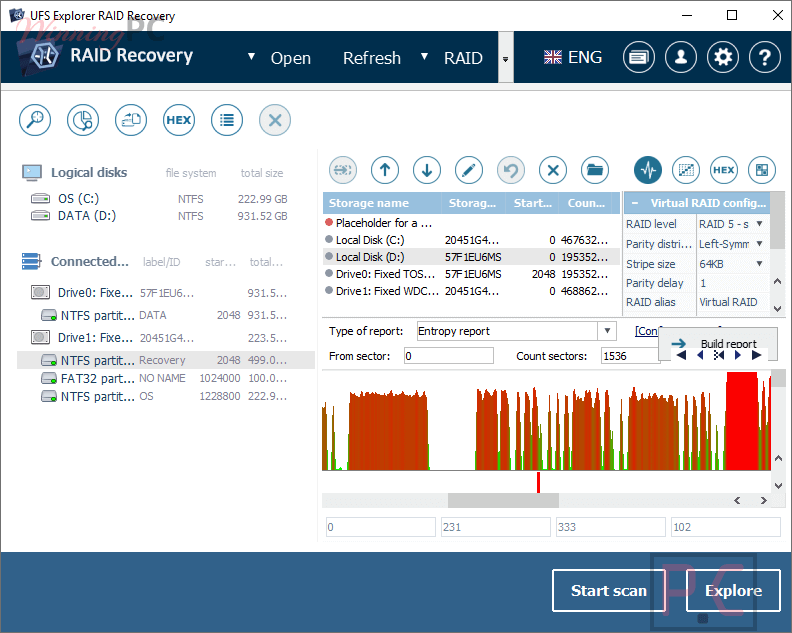792x633 pixels.
Task: Click the partition search pie-chart icon
Action: tap(83, 120)
